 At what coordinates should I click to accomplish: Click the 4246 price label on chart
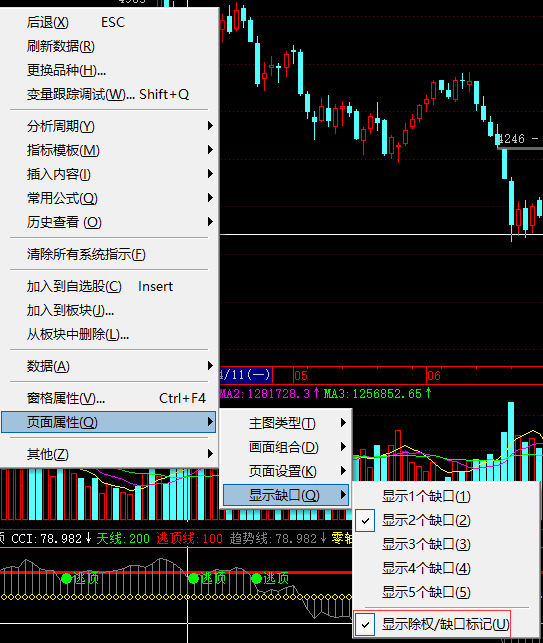511,139
